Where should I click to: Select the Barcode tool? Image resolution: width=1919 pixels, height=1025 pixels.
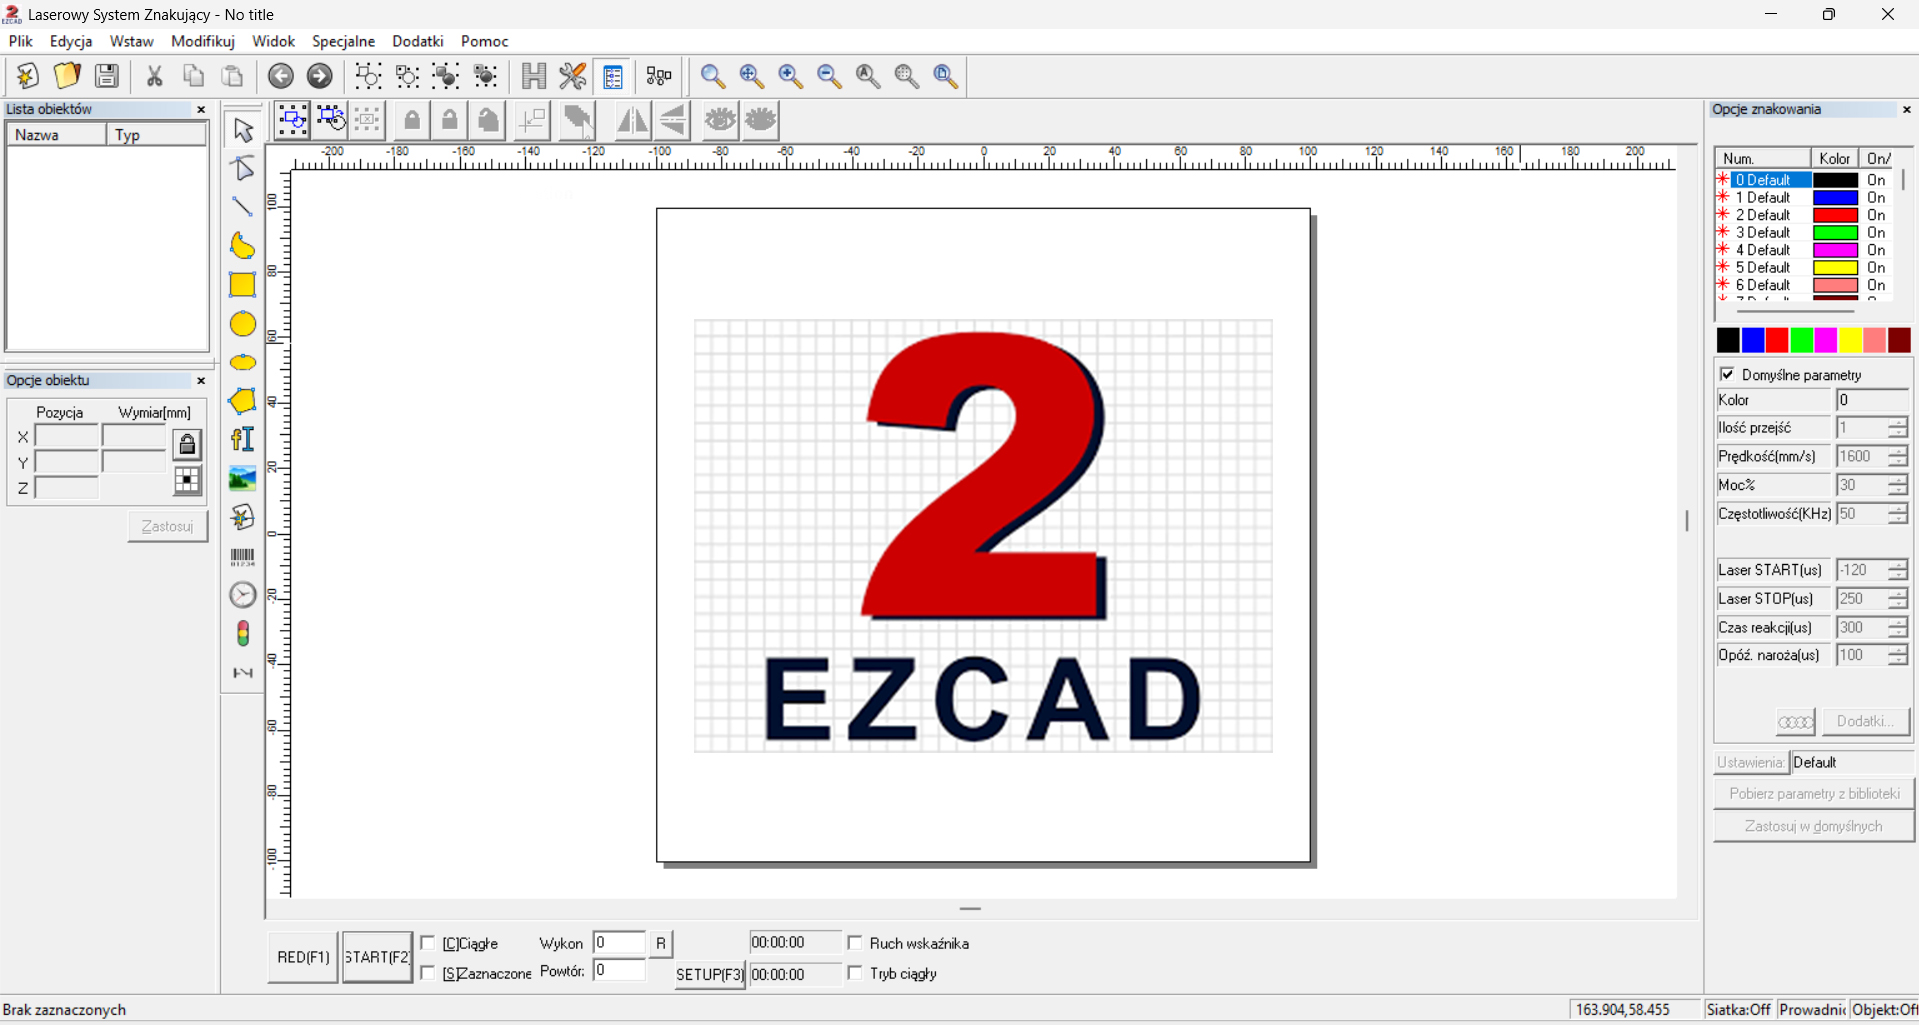(243, 557)
